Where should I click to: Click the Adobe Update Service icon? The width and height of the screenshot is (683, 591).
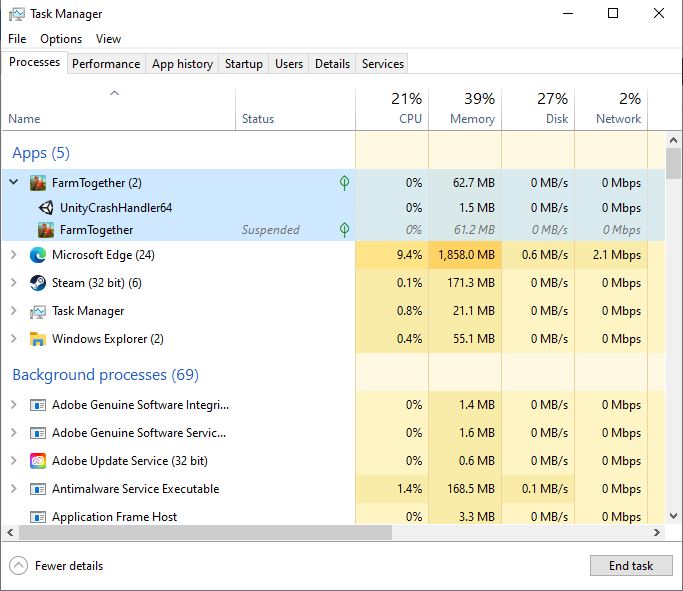click(x=38, y=461)
